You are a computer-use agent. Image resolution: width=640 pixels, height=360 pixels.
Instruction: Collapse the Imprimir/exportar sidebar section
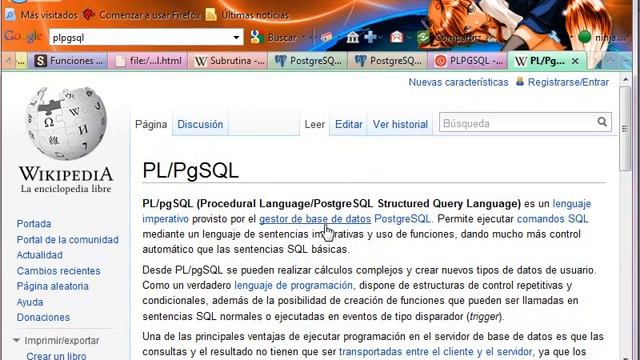(x=56, y=340)
